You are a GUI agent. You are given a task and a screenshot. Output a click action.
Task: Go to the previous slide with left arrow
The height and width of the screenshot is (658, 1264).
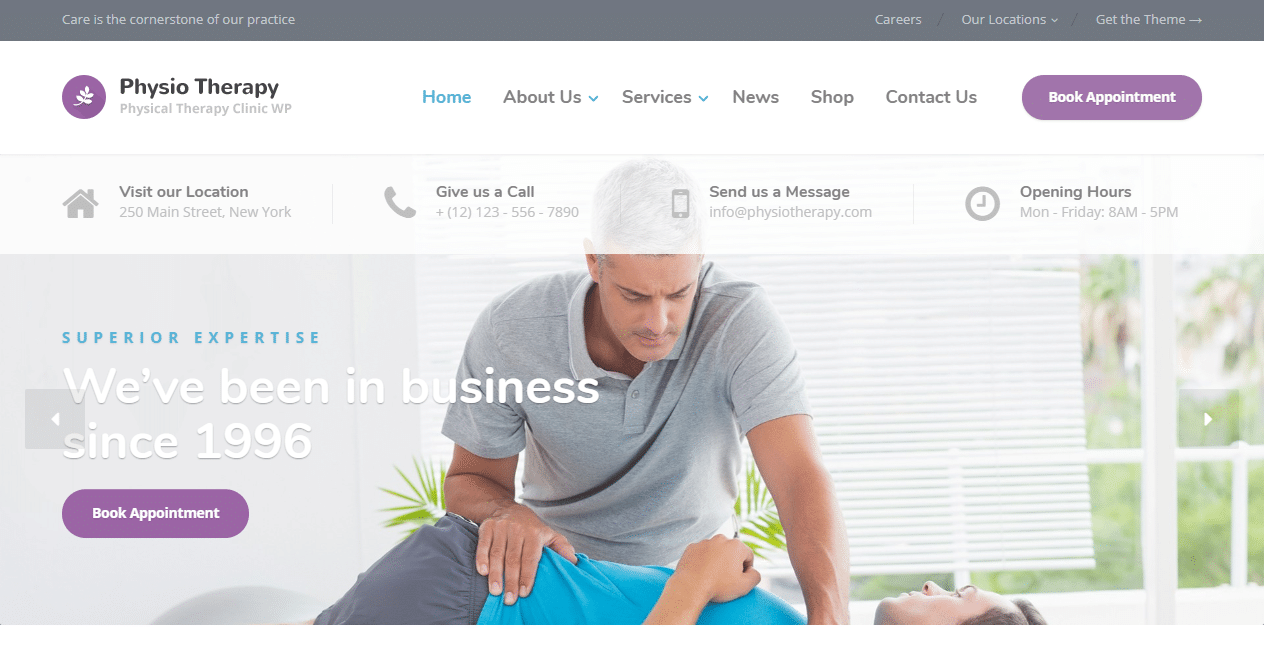click(55, 419)
